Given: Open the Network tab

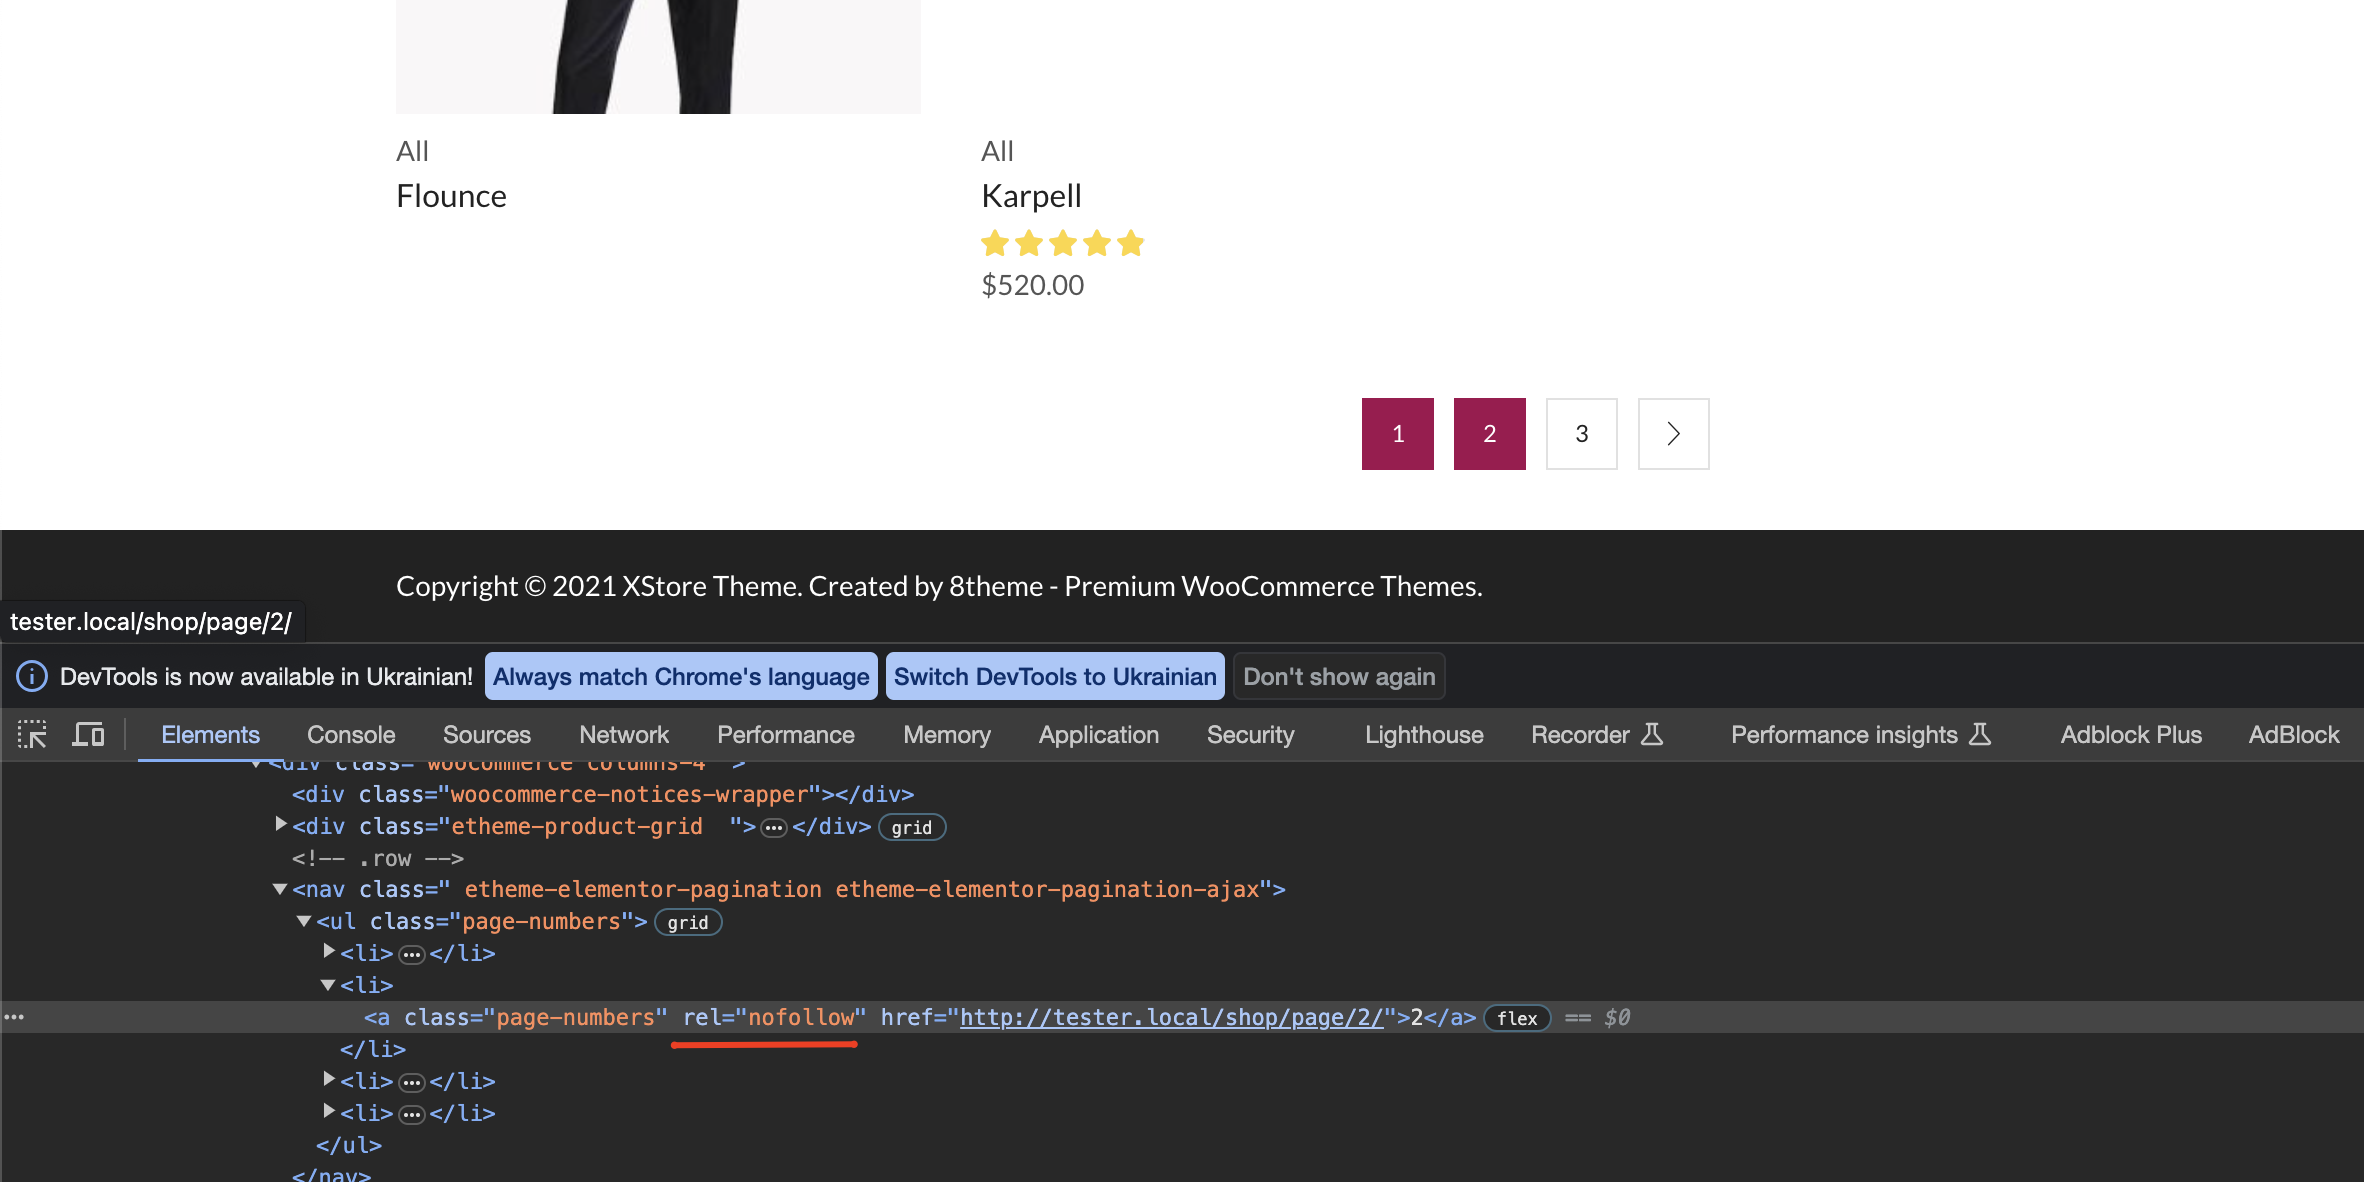Looking at the screenshot, I should (624, 735).
